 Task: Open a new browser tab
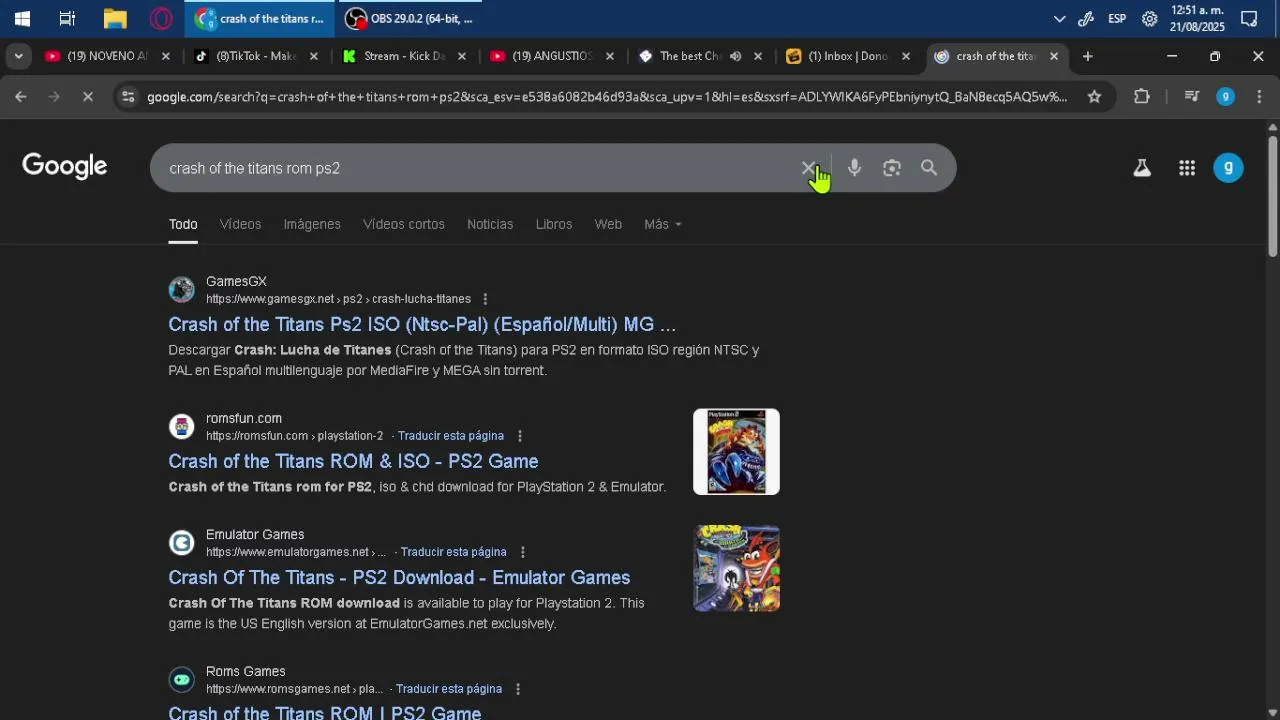(1088, 56)
